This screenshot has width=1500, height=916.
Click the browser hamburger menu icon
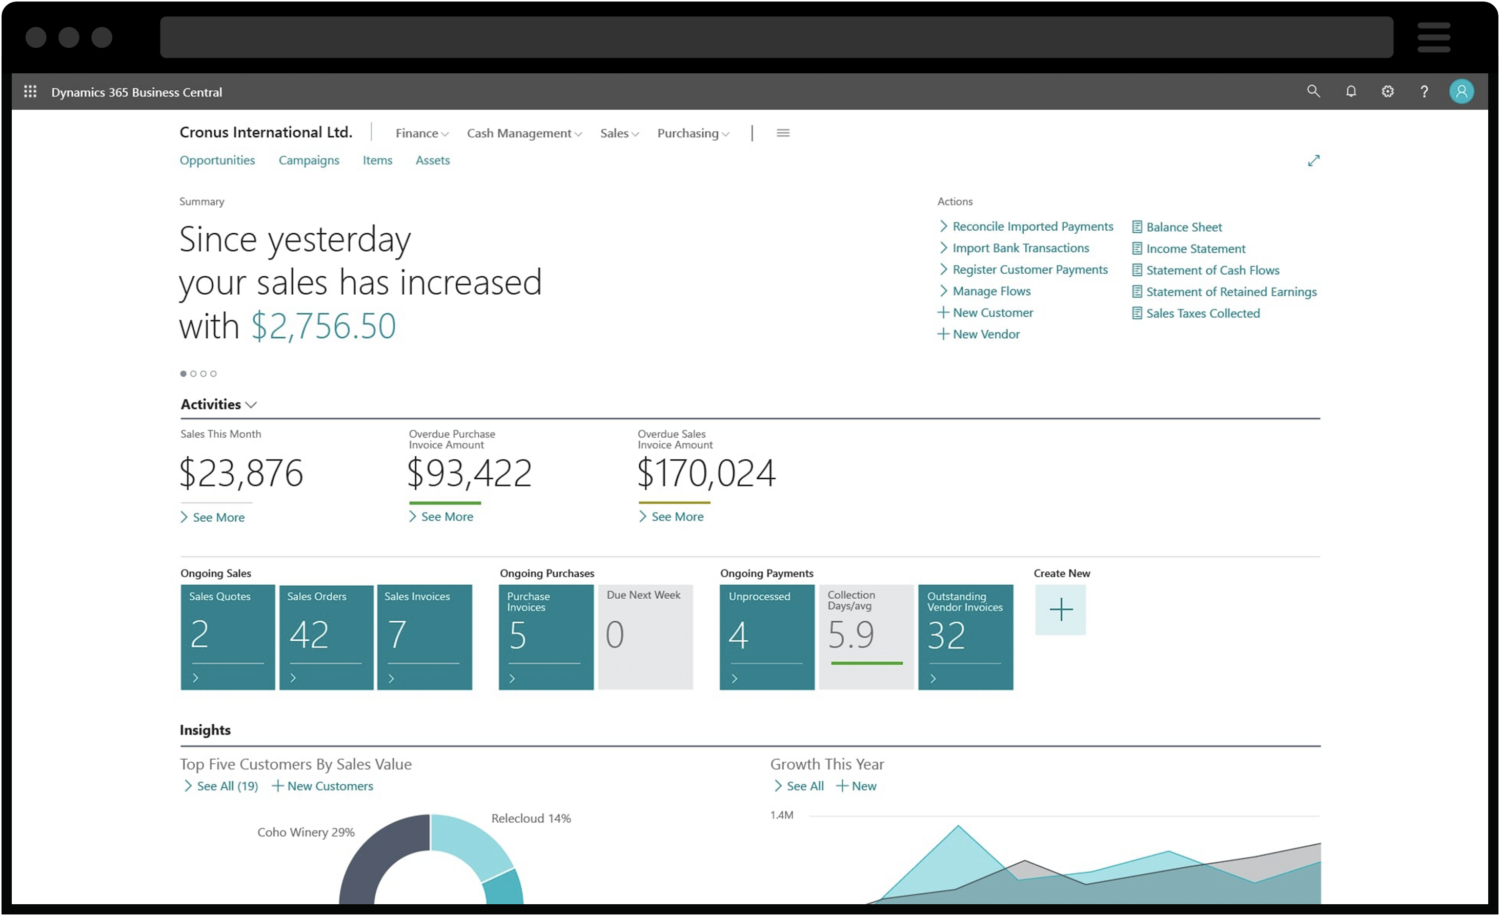pyautogui.click(x=1433, y=37)
